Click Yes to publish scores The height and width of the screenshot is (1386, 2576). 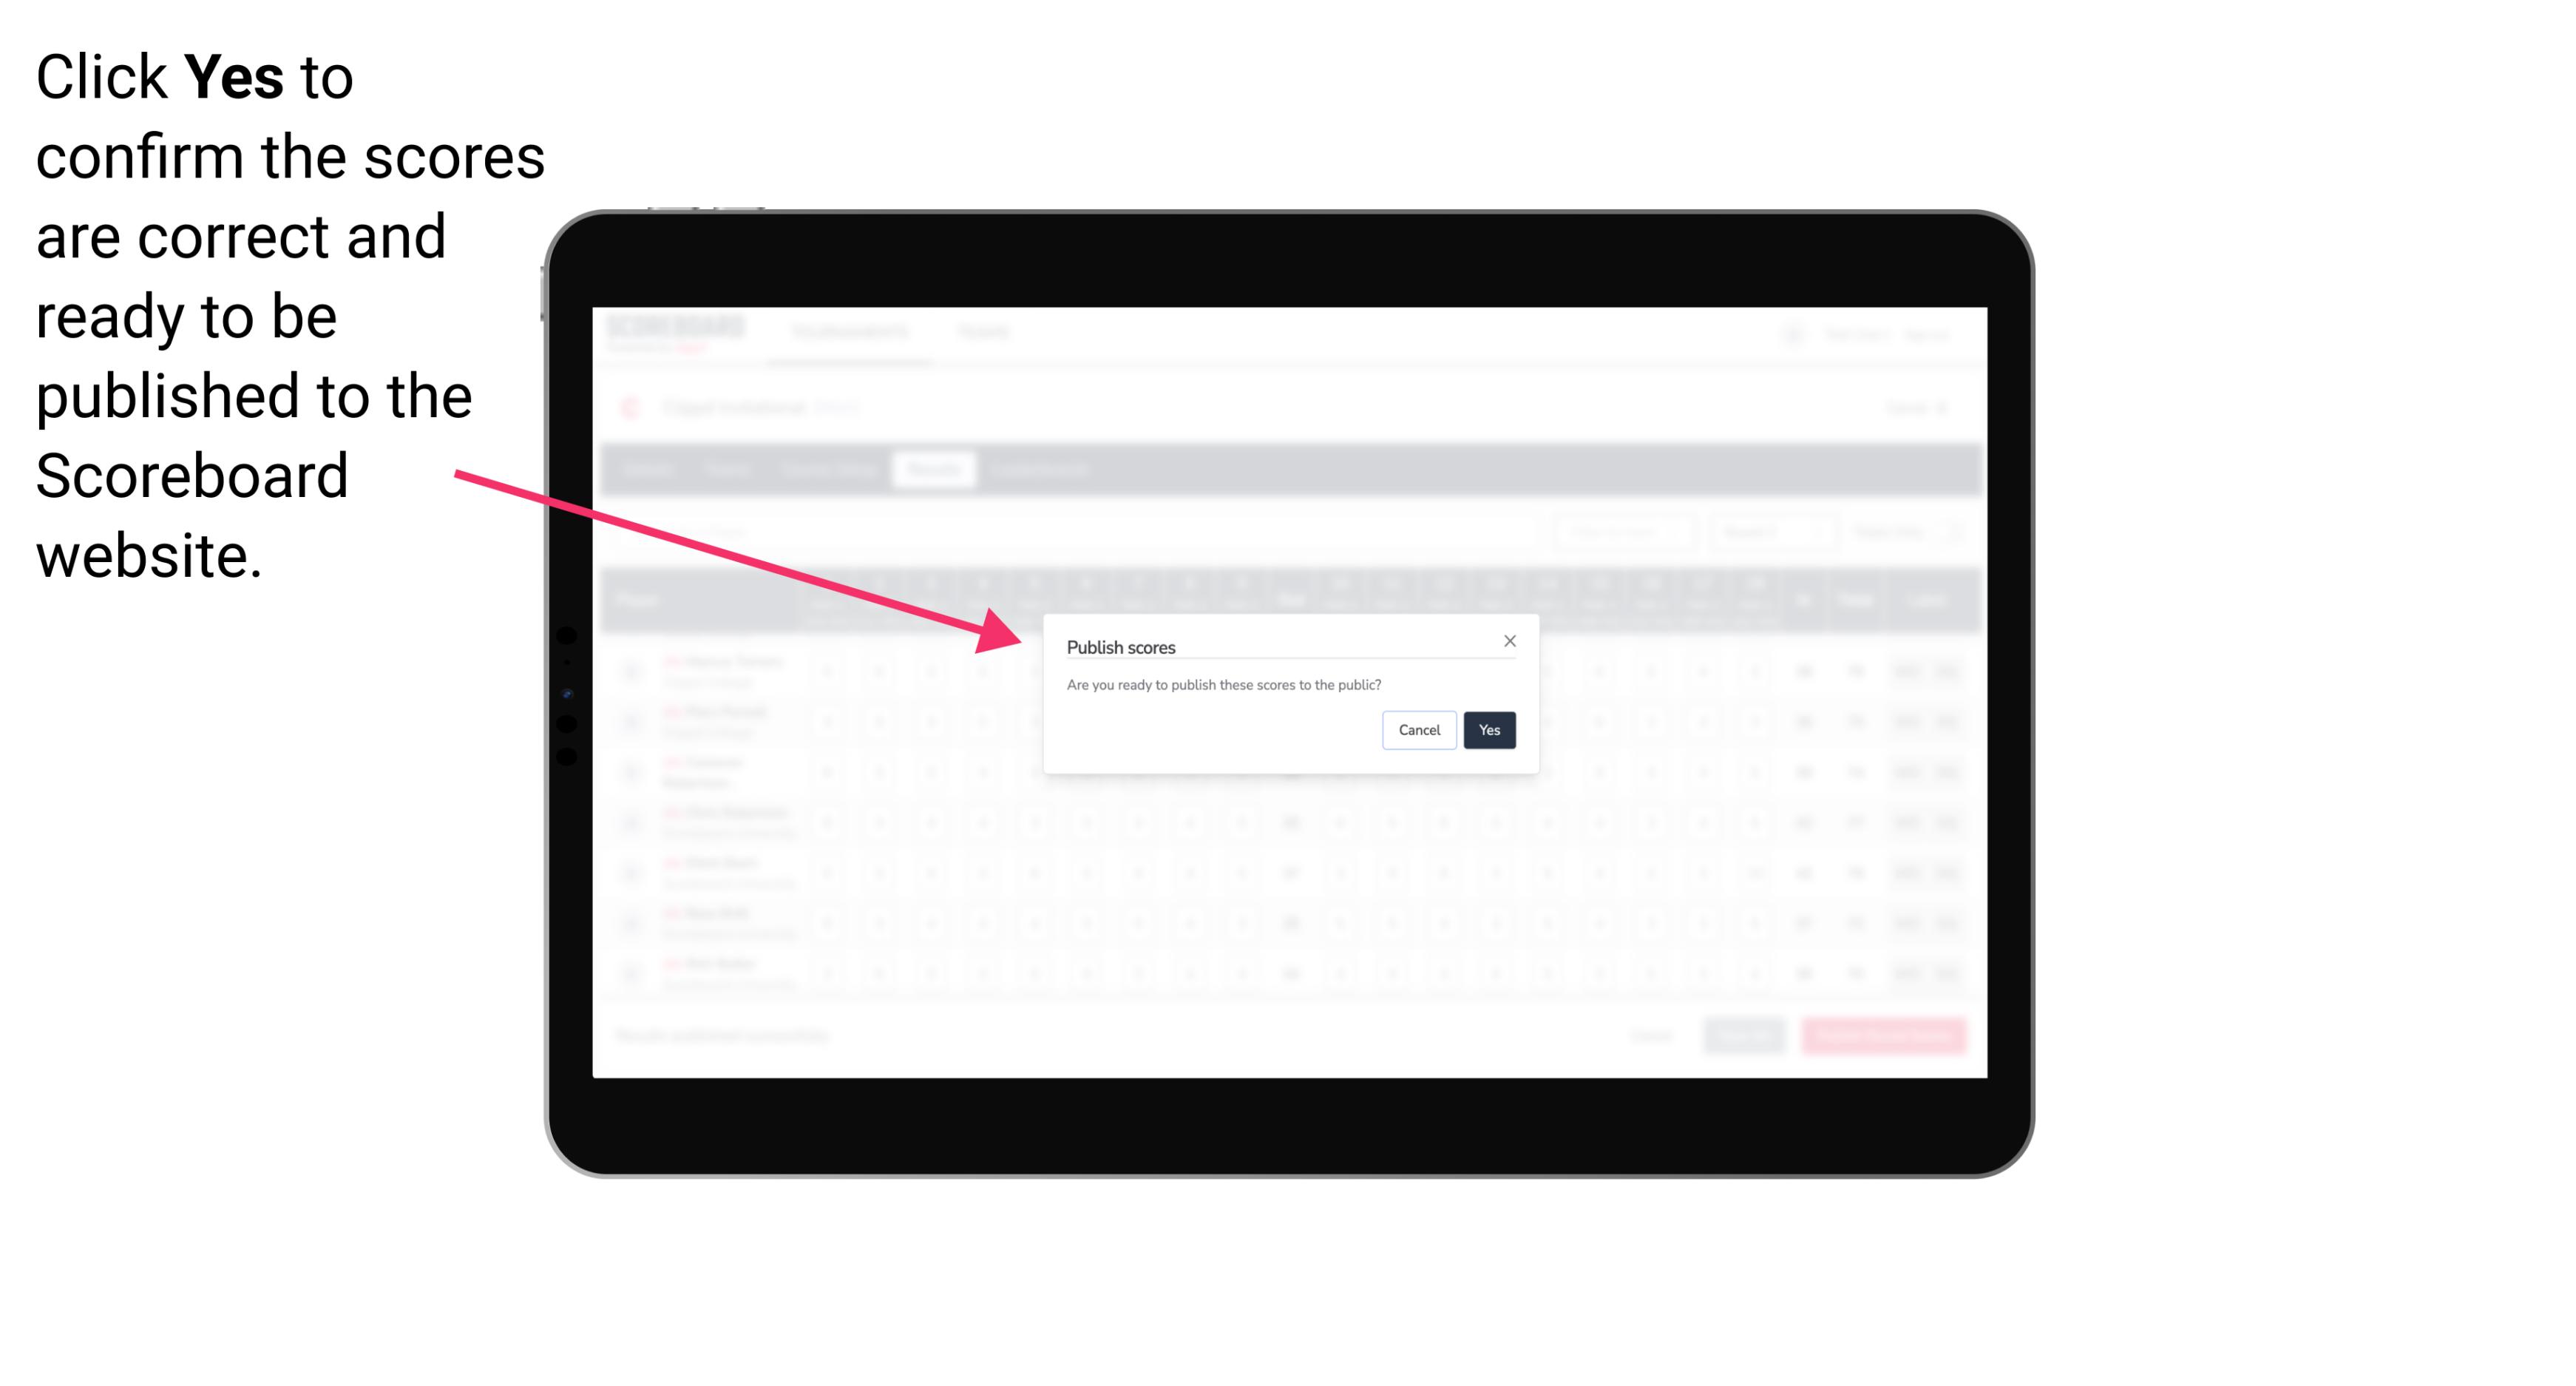point(1486,729)
